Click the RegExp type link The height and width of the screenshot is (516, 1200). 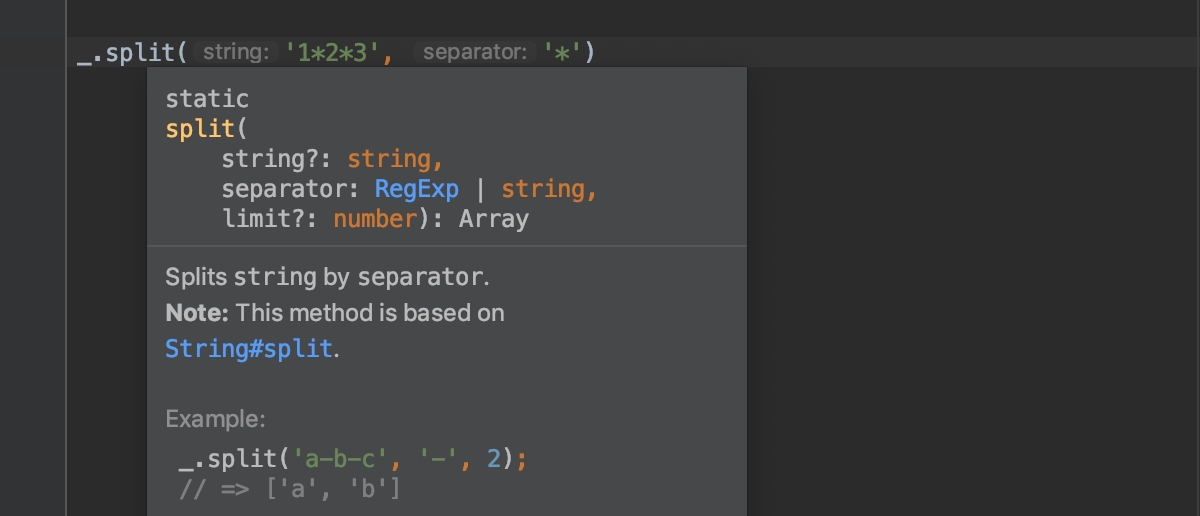(416, 189)
